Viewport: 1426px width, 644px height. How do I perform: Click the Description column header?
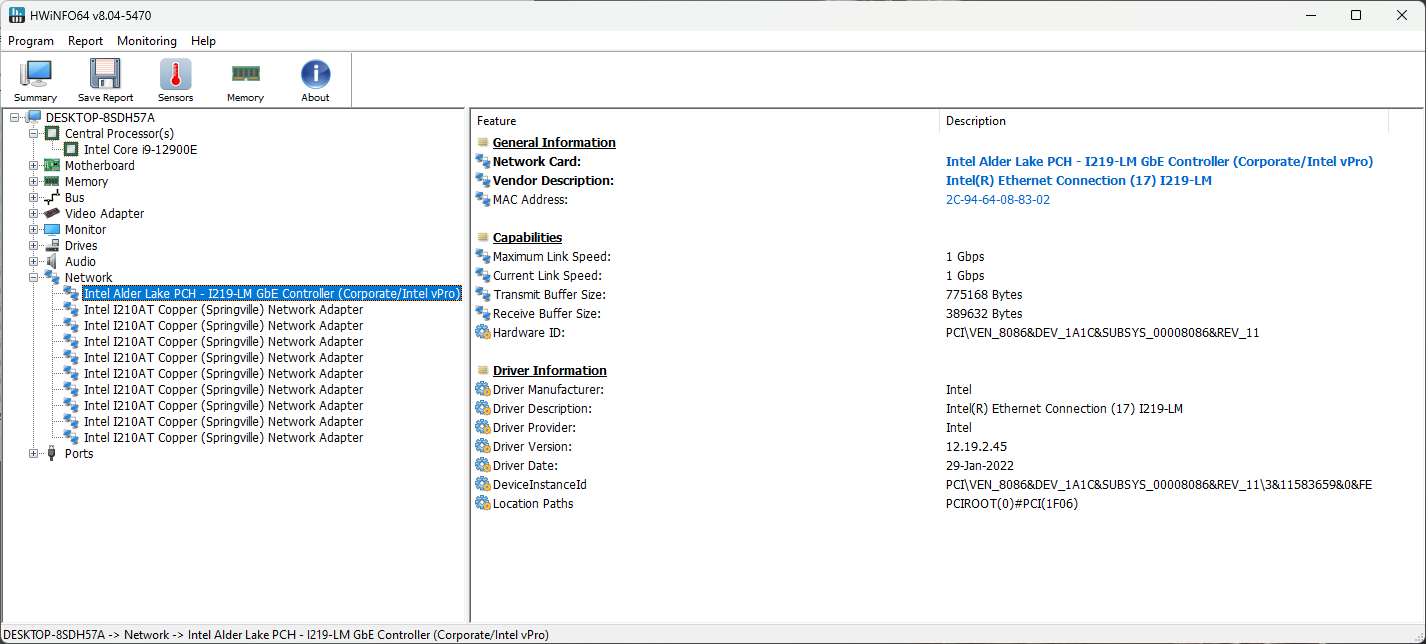tap(1164, 121)
